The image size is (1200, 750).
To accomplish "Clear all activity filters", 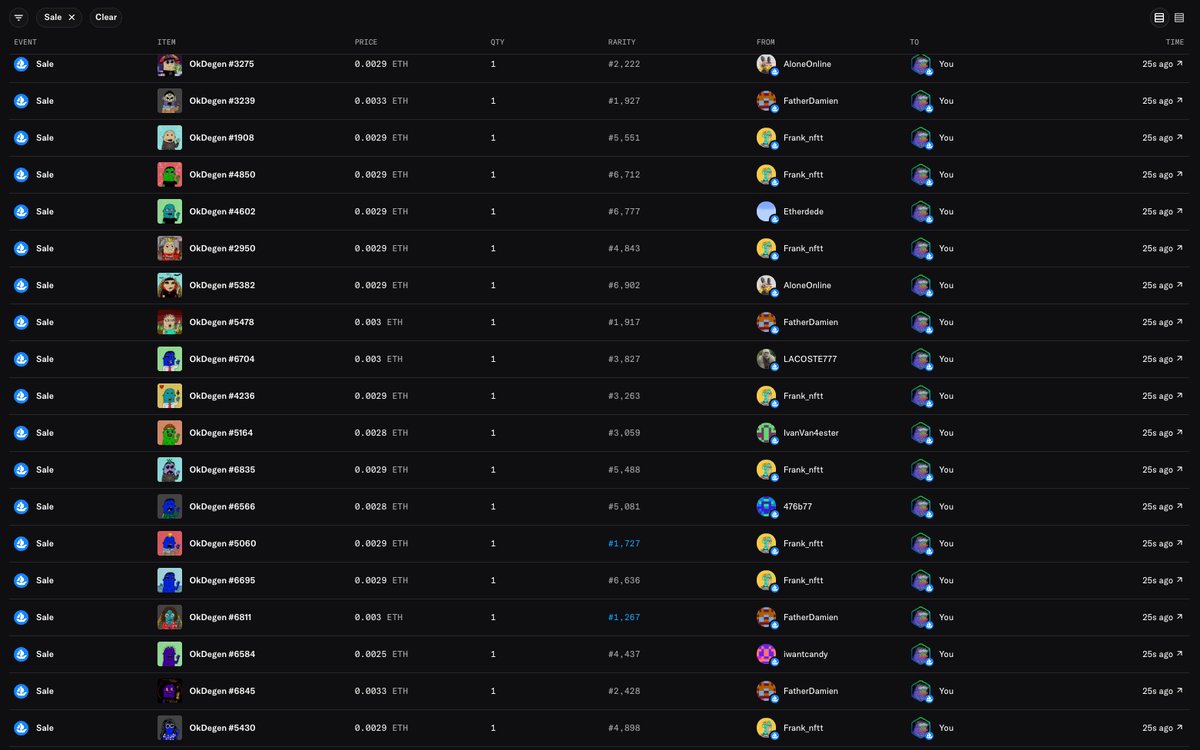I will 106,17.
